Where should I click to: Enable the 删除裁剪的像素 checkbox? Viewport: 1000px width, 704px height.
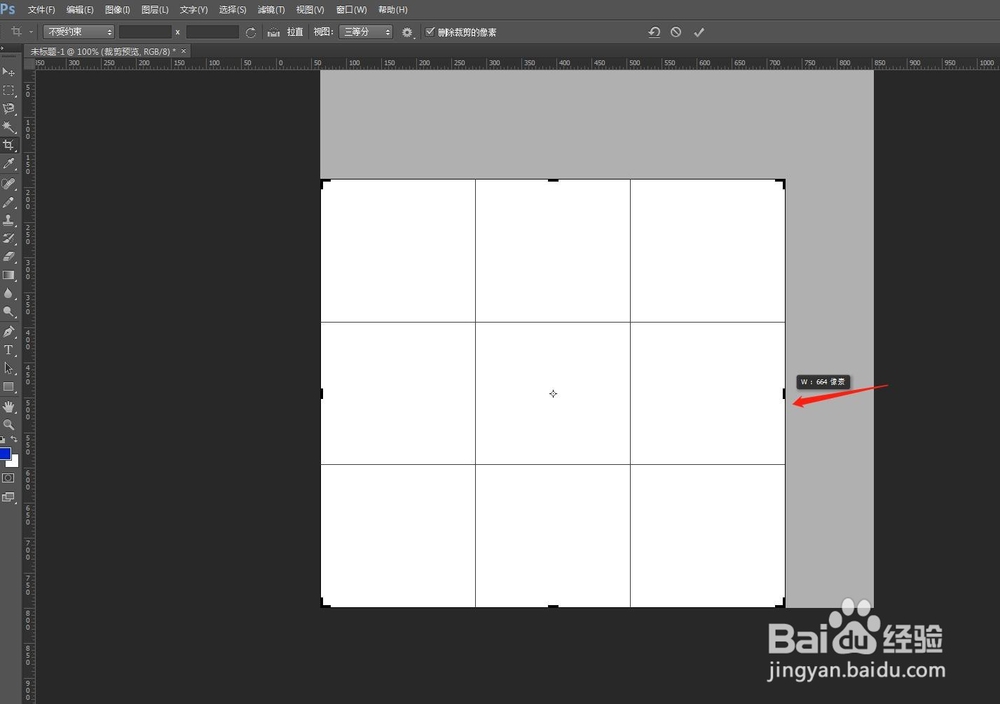click(432, 31)
